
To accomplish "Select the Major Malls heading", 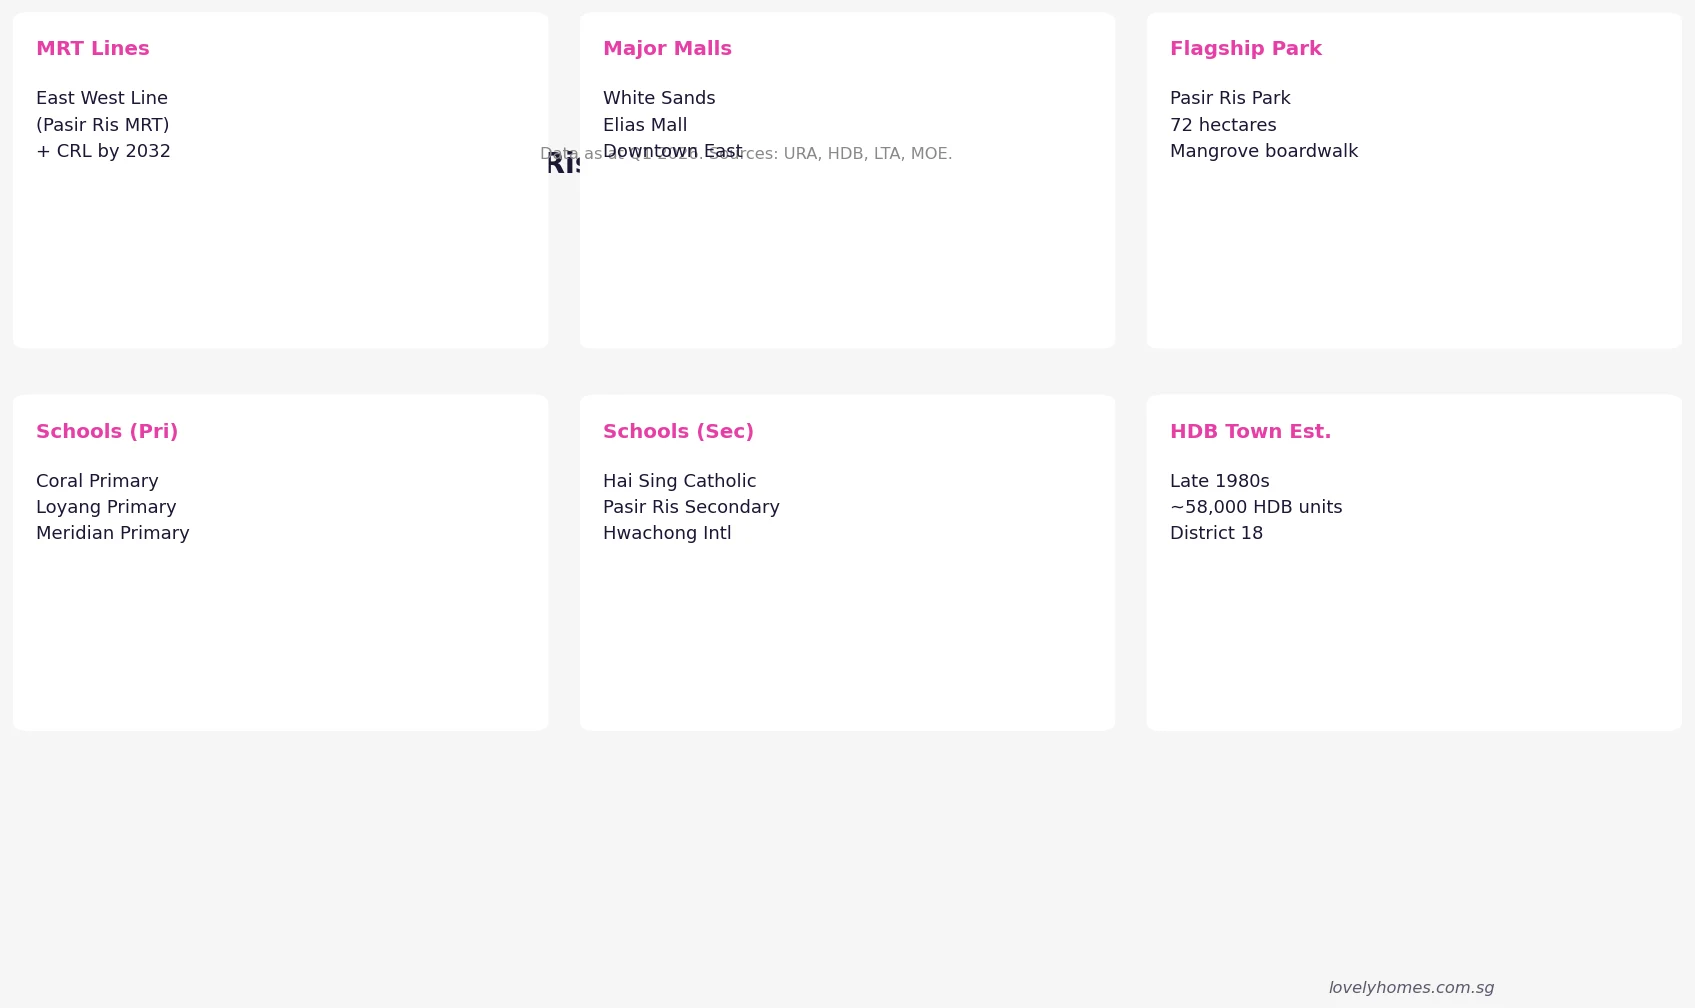I will (667, 49).
